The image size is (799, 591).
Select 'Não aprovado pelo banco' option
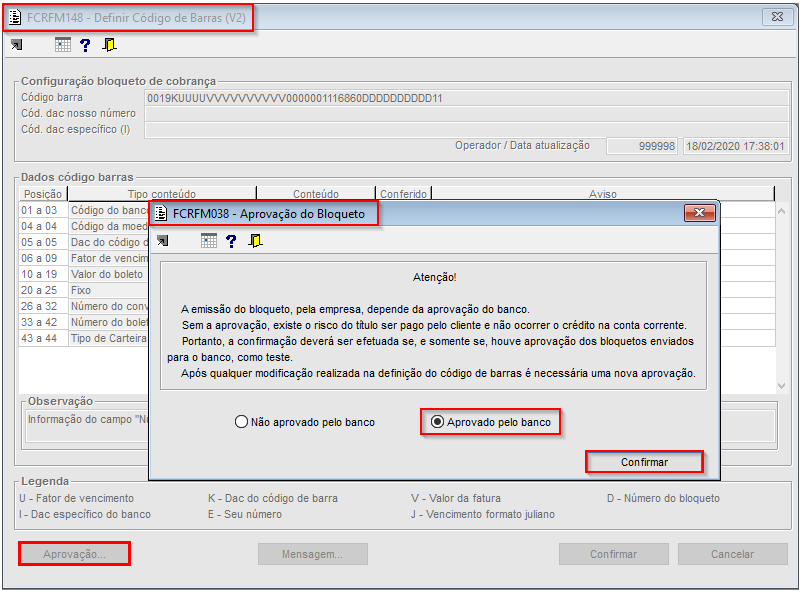point(305,422)
